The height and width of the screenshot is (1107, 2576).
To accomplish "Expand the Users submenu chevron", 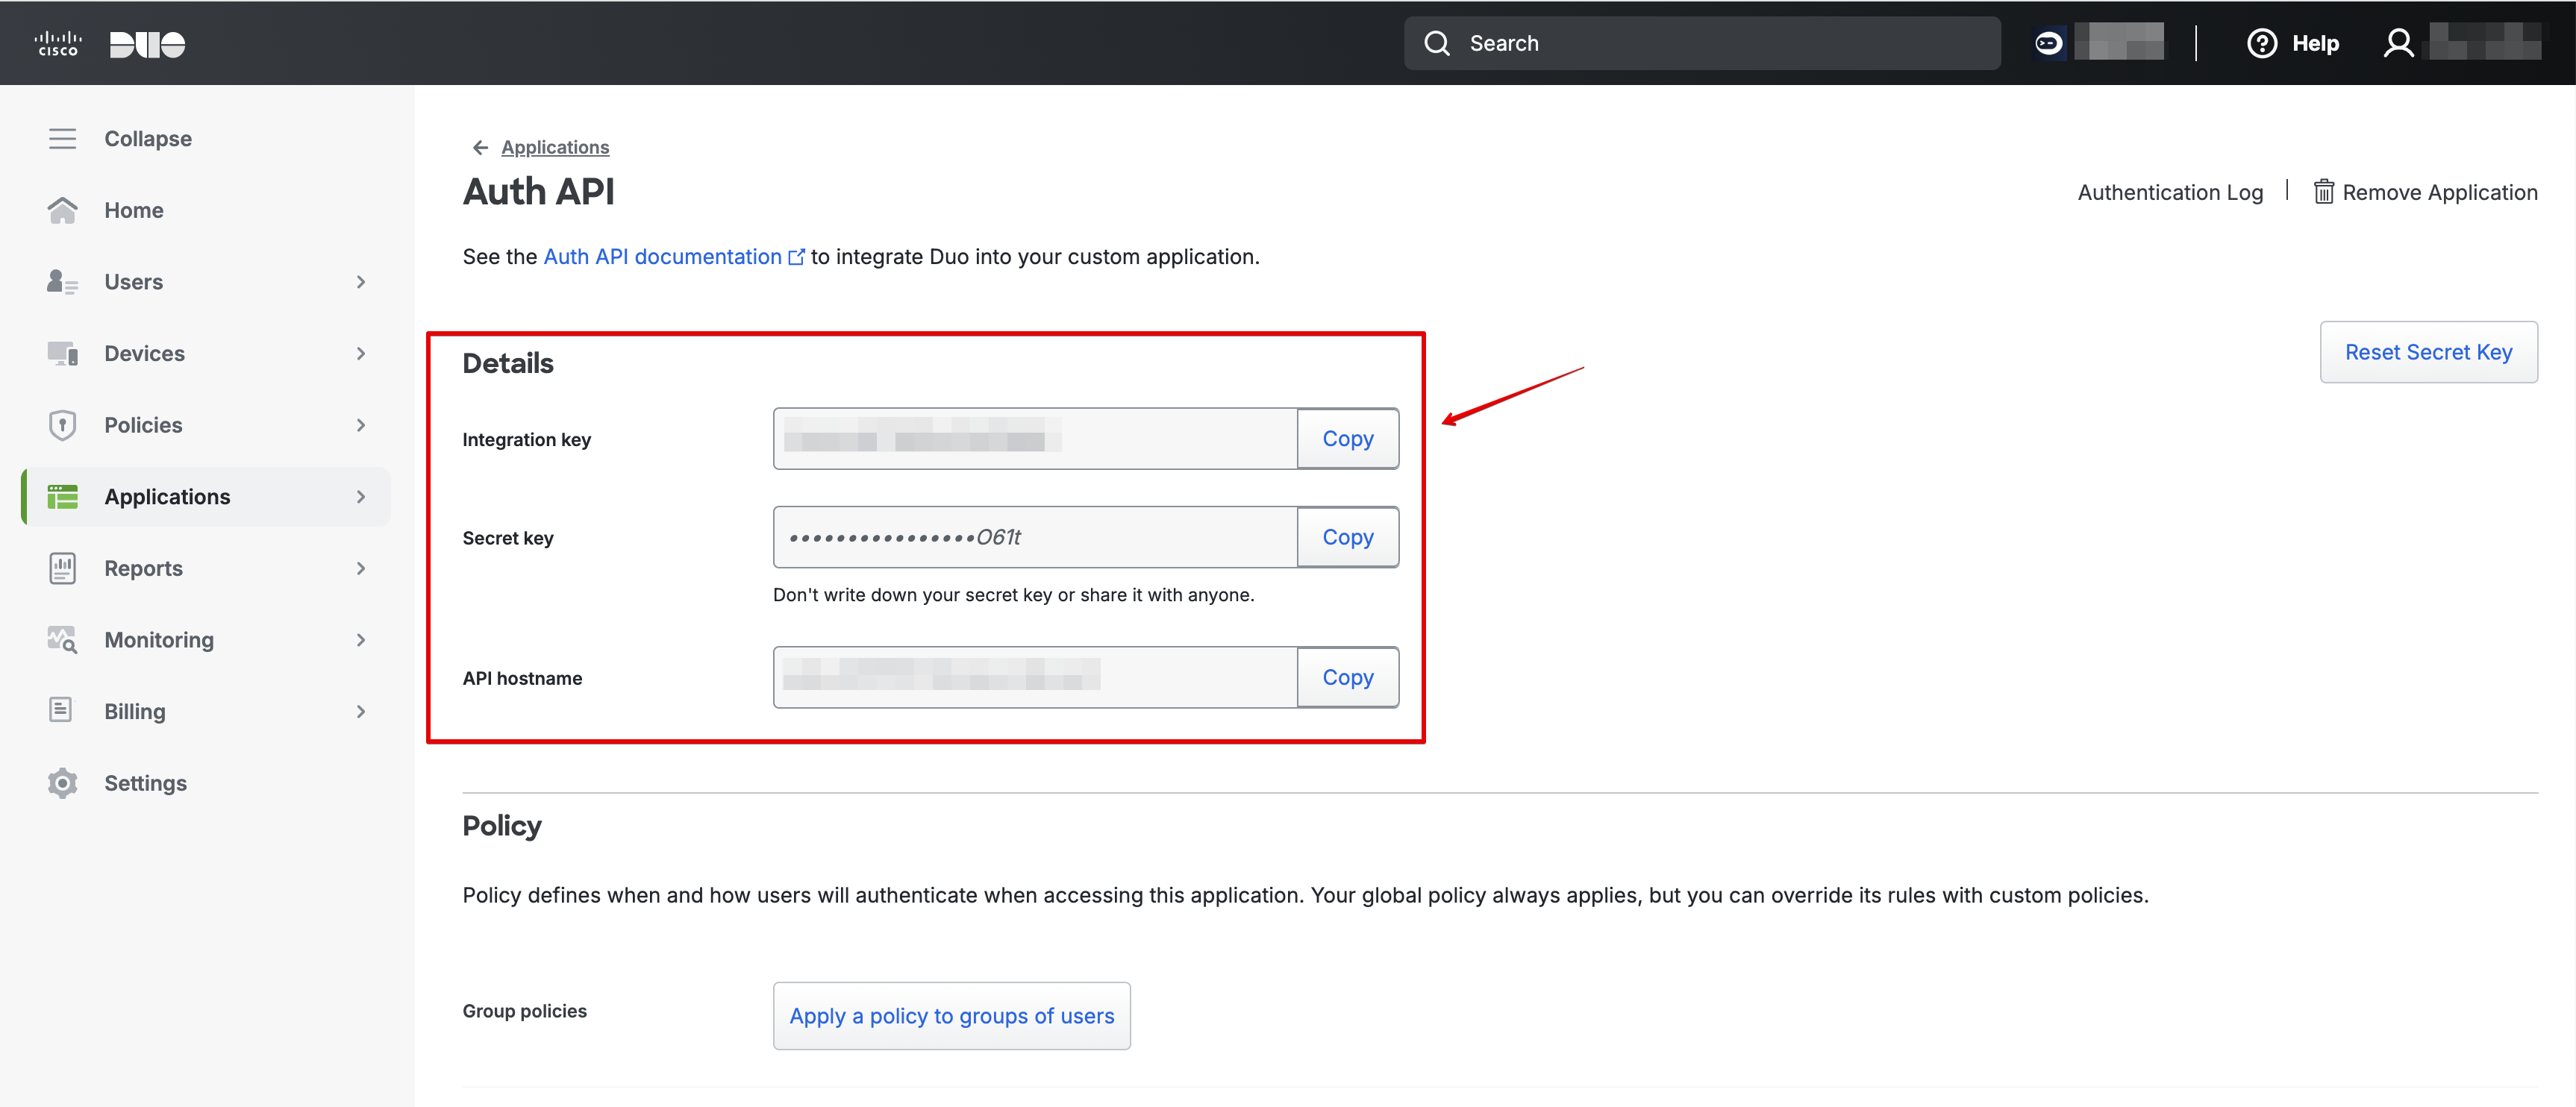I will (x=360, y=281).
